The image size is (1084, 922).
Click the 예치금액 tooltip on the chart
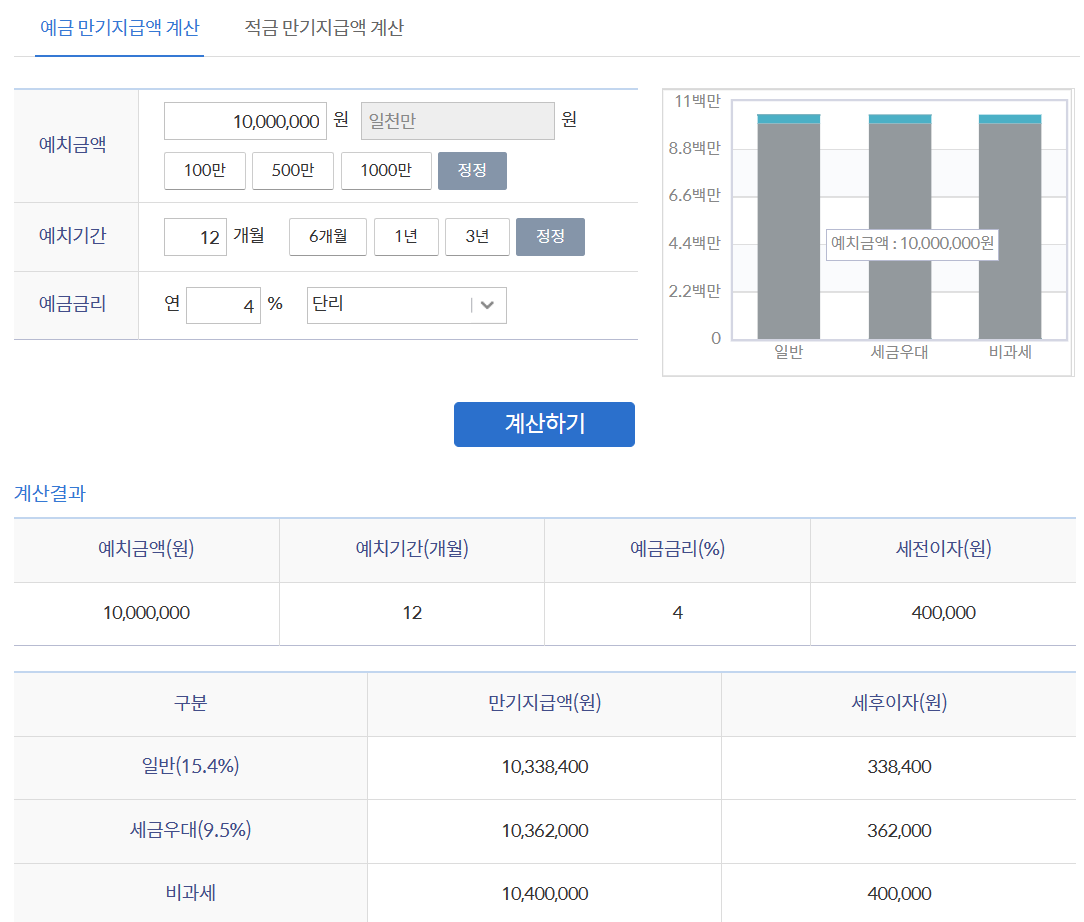click(911, 245)
